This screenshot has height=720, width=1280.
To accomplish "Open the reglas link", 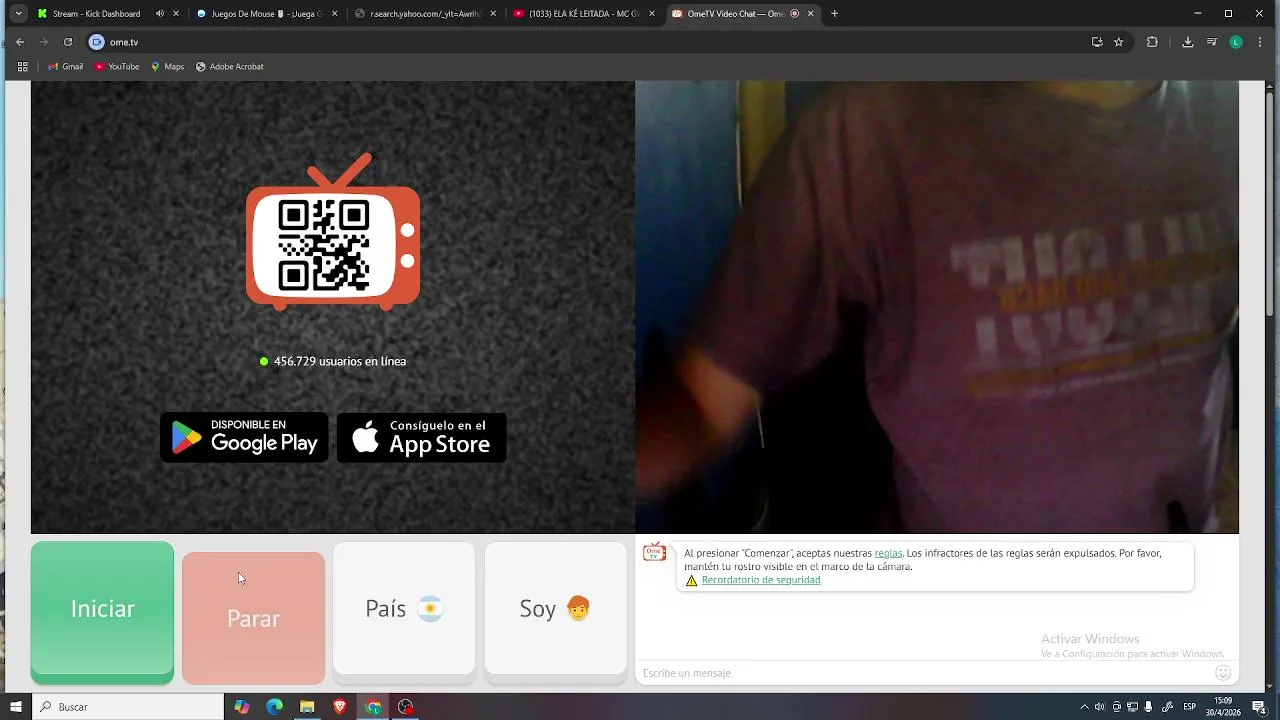I will tap(888, 553).
